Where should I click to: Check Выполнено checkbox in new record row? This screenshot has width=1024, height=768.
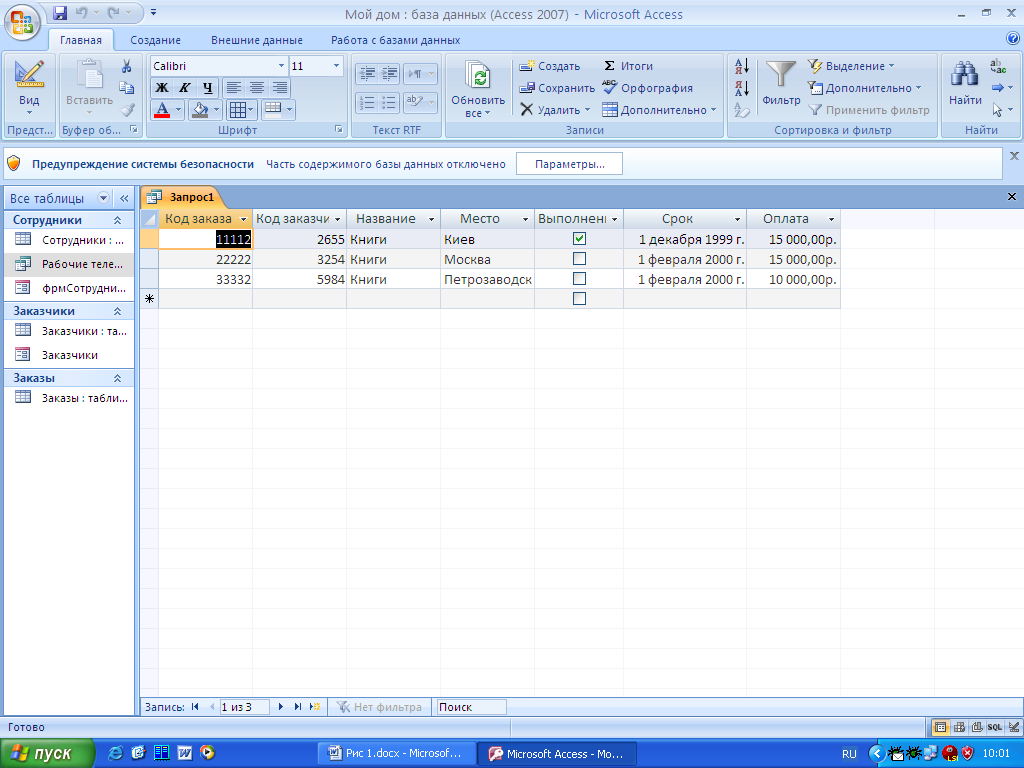579,298
